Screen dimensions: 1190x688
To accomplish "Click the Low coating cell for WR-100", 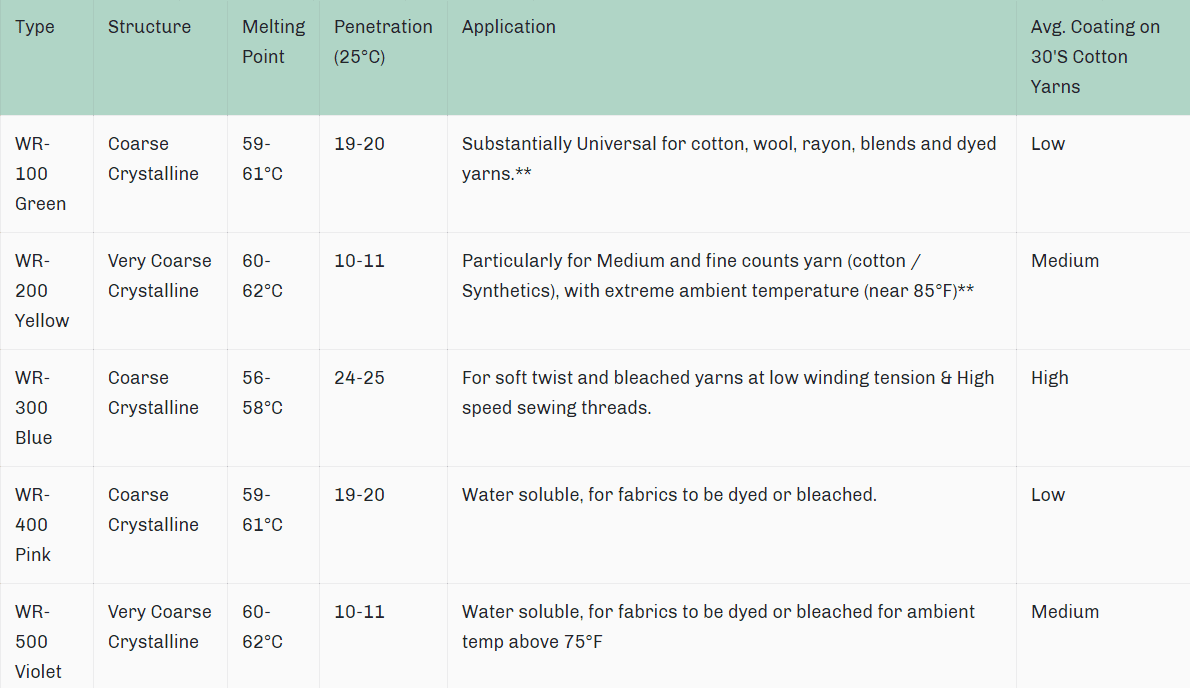I will pyautogui.click(x=1047, y=144).
